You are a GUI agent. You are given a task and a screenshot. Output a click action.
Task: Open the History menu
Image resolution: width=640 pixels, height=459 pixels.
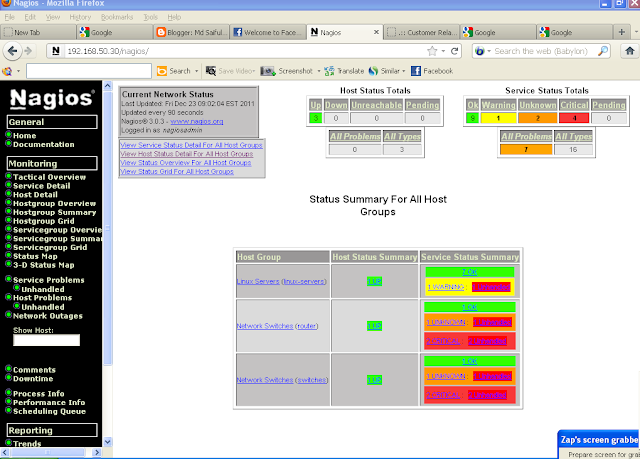(x=80, y=17)
